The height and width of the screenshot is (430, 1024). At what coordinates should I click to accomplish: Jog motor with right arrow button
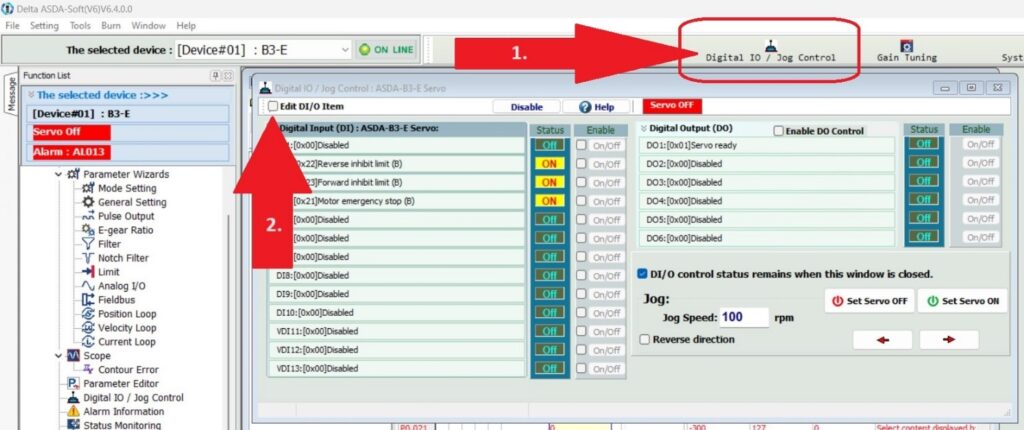pos(948,340)
